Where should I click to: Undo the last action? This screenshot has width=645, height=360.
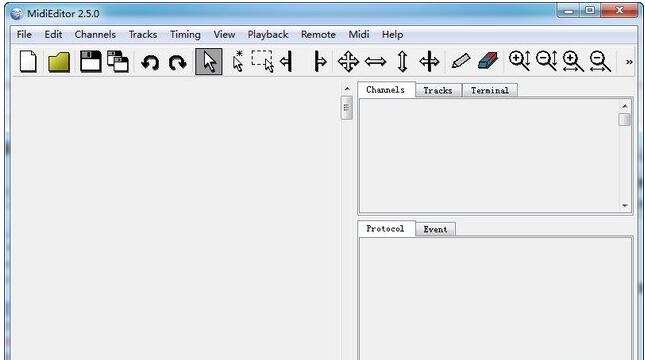coord(150,63)
